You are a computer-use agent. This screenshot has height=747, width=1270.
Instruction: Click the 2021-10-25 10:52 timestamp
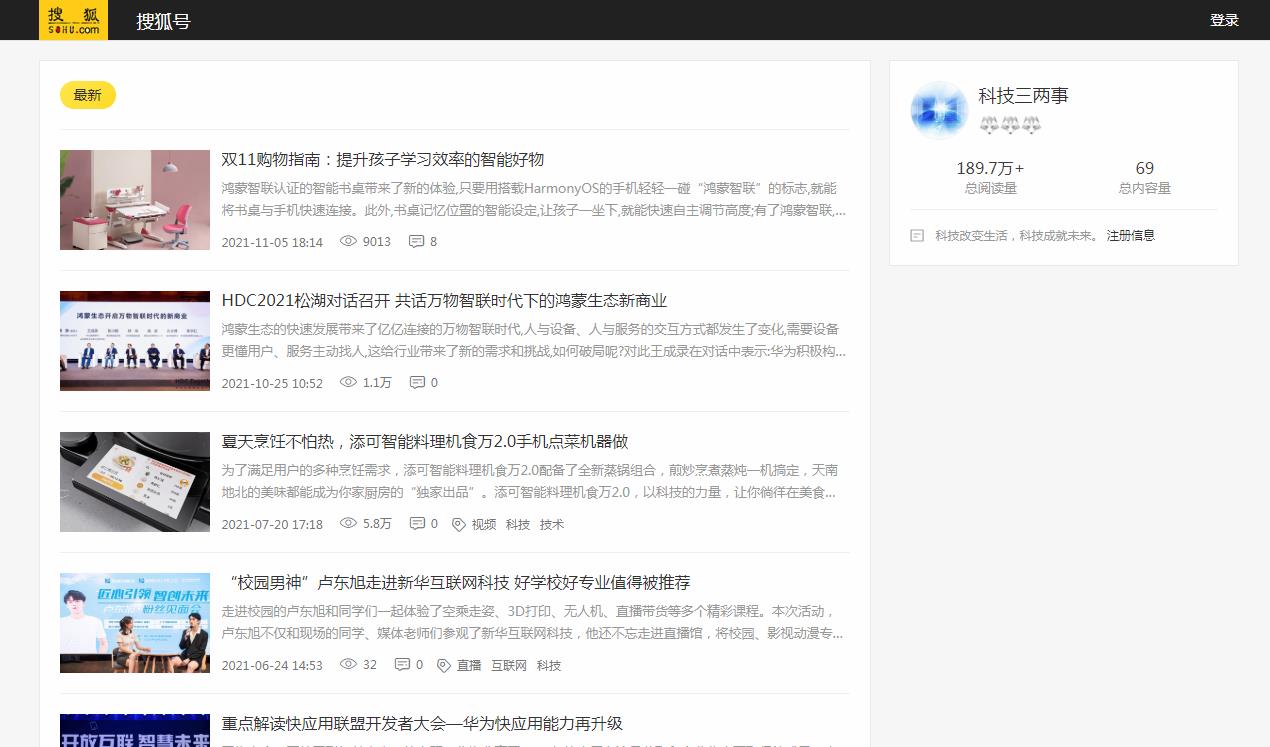272,383
